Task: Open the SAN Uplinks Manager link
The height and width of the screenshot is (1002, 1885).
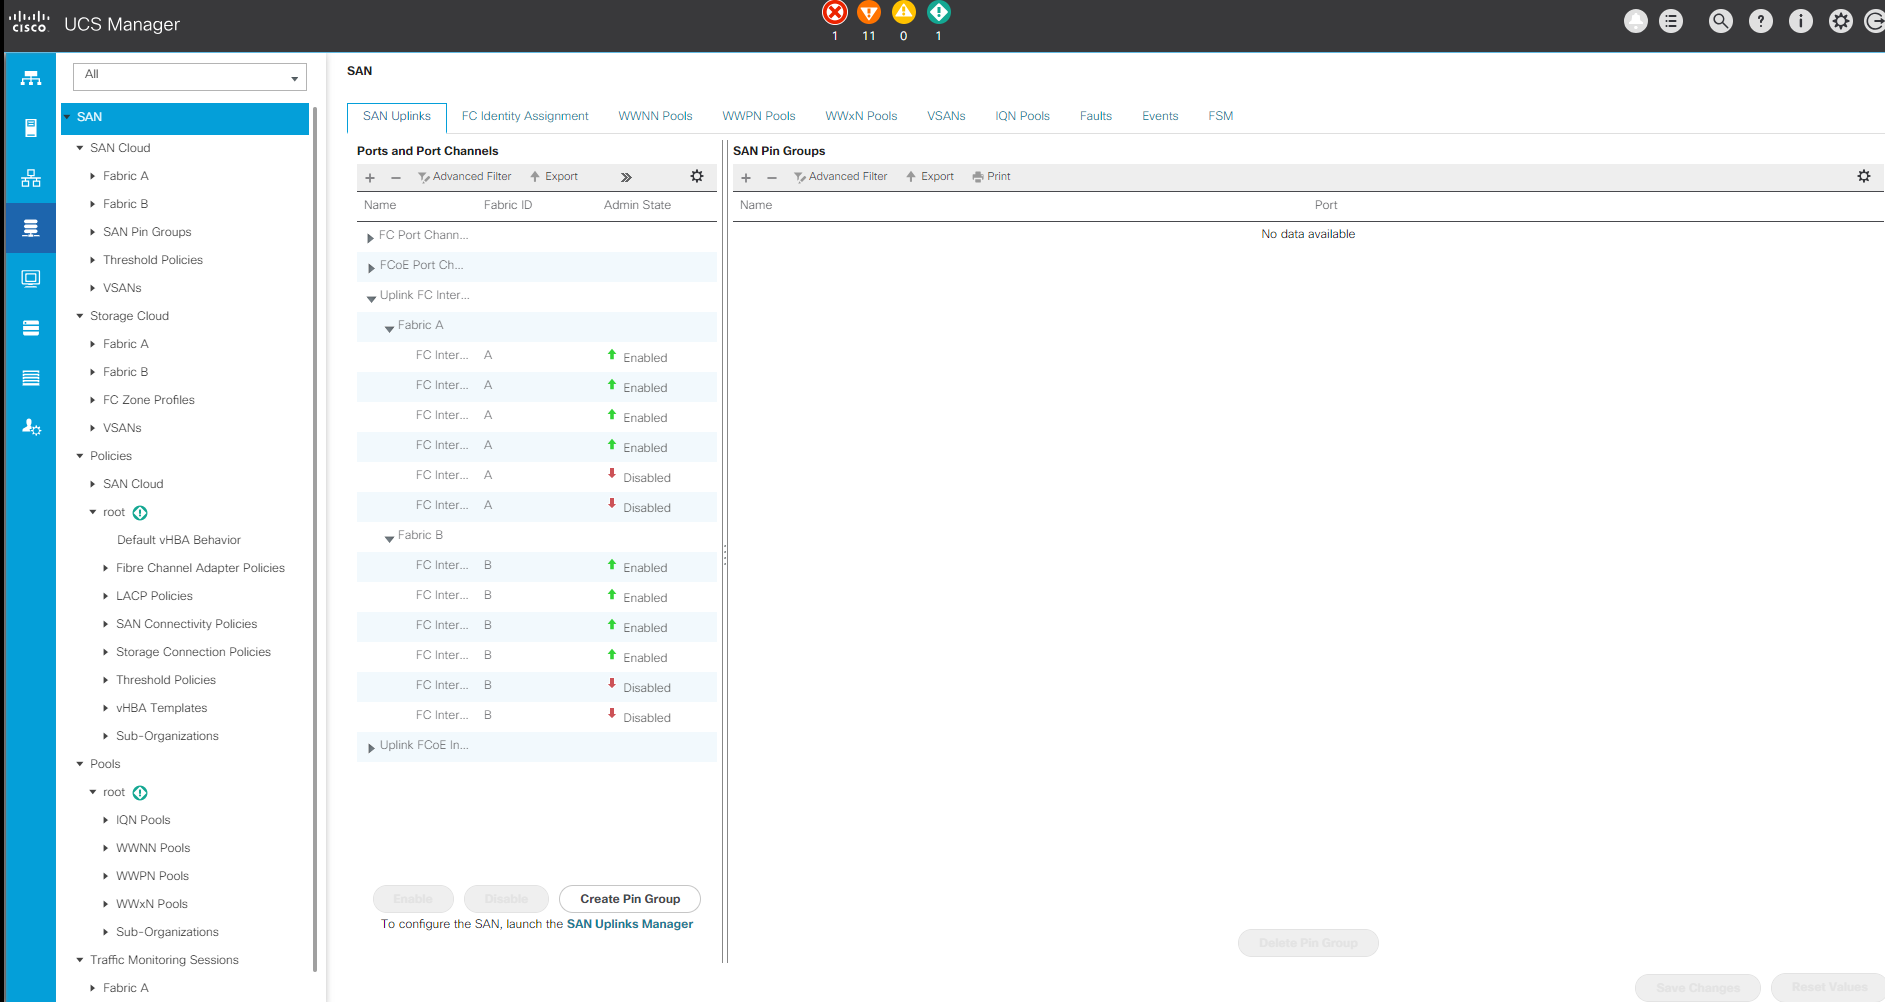Action: point(629,924)
